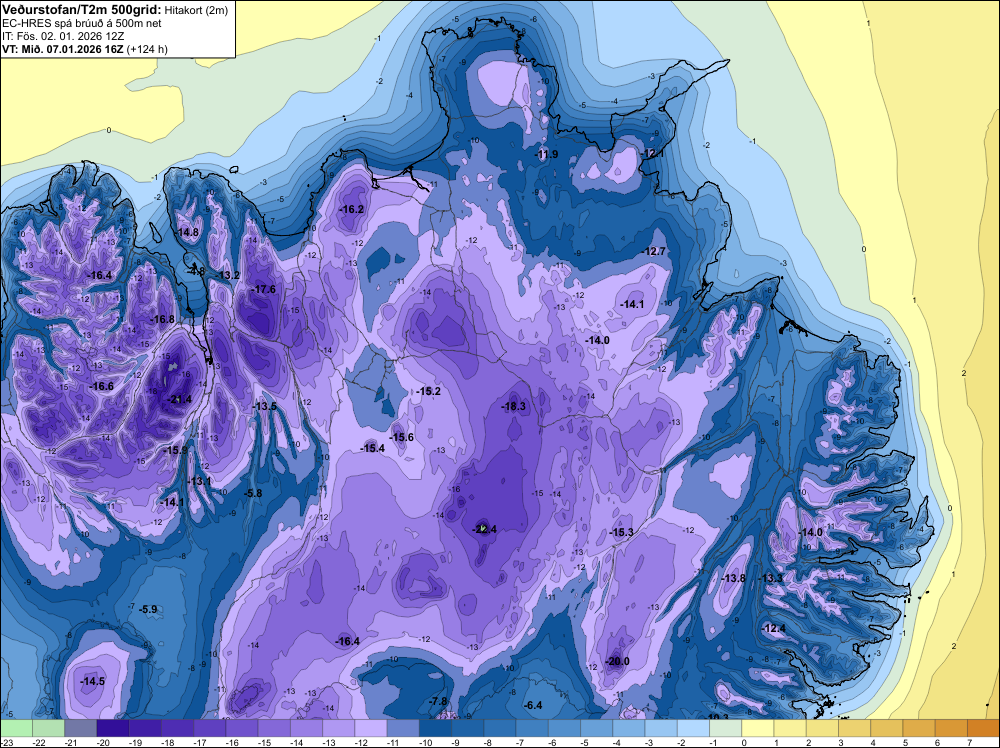Select the -16.2 temperature label

[x=352, y=209]
